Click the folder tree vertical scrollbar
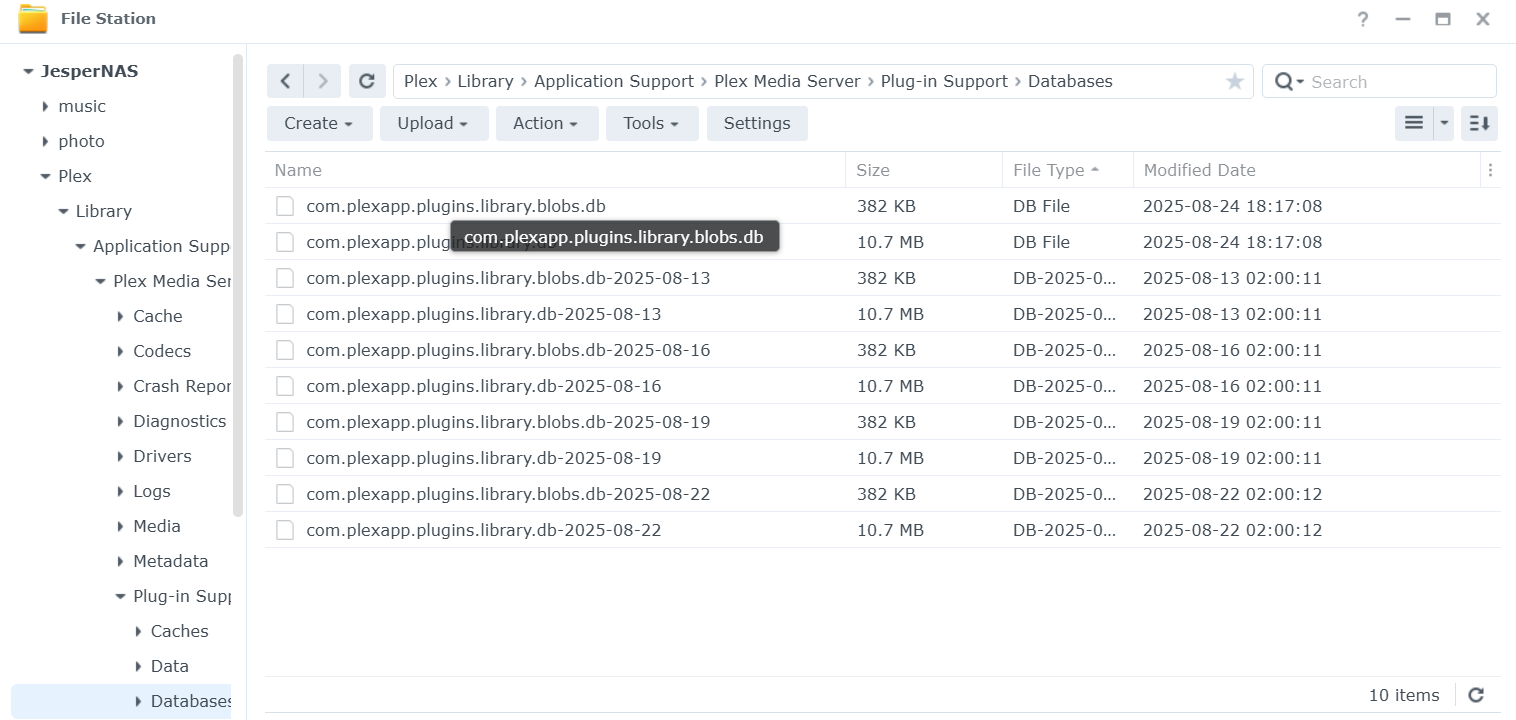 click(238, 285)
